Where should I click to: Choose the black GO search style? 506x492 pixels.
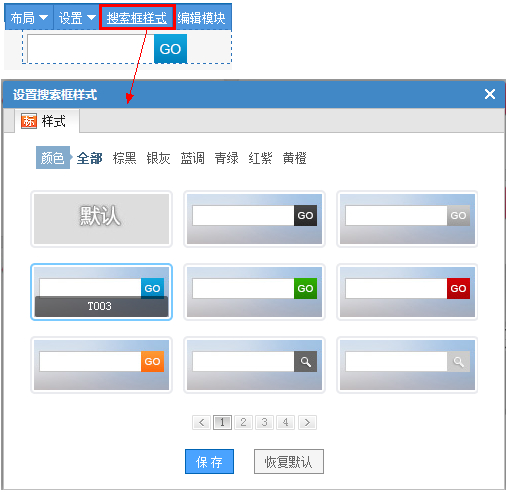[x=254, y=219]
